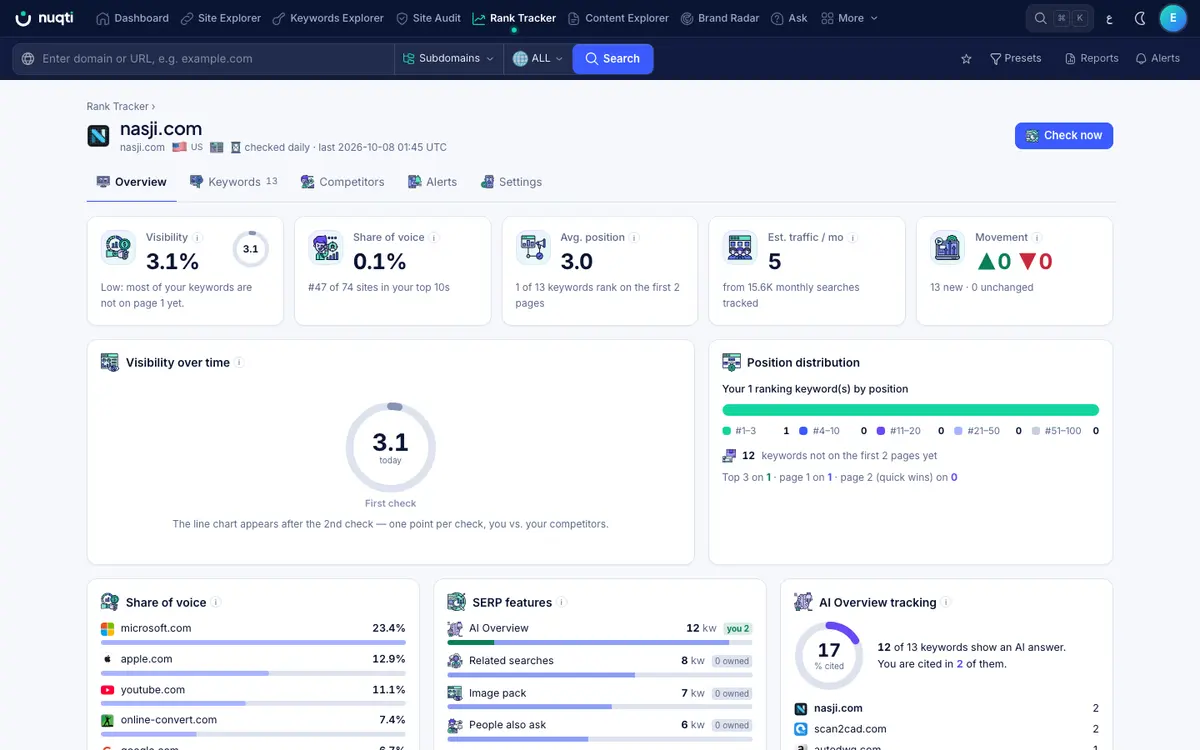Click the green position distribution bar
The image size is (1200, 750).
coord(910,410)
